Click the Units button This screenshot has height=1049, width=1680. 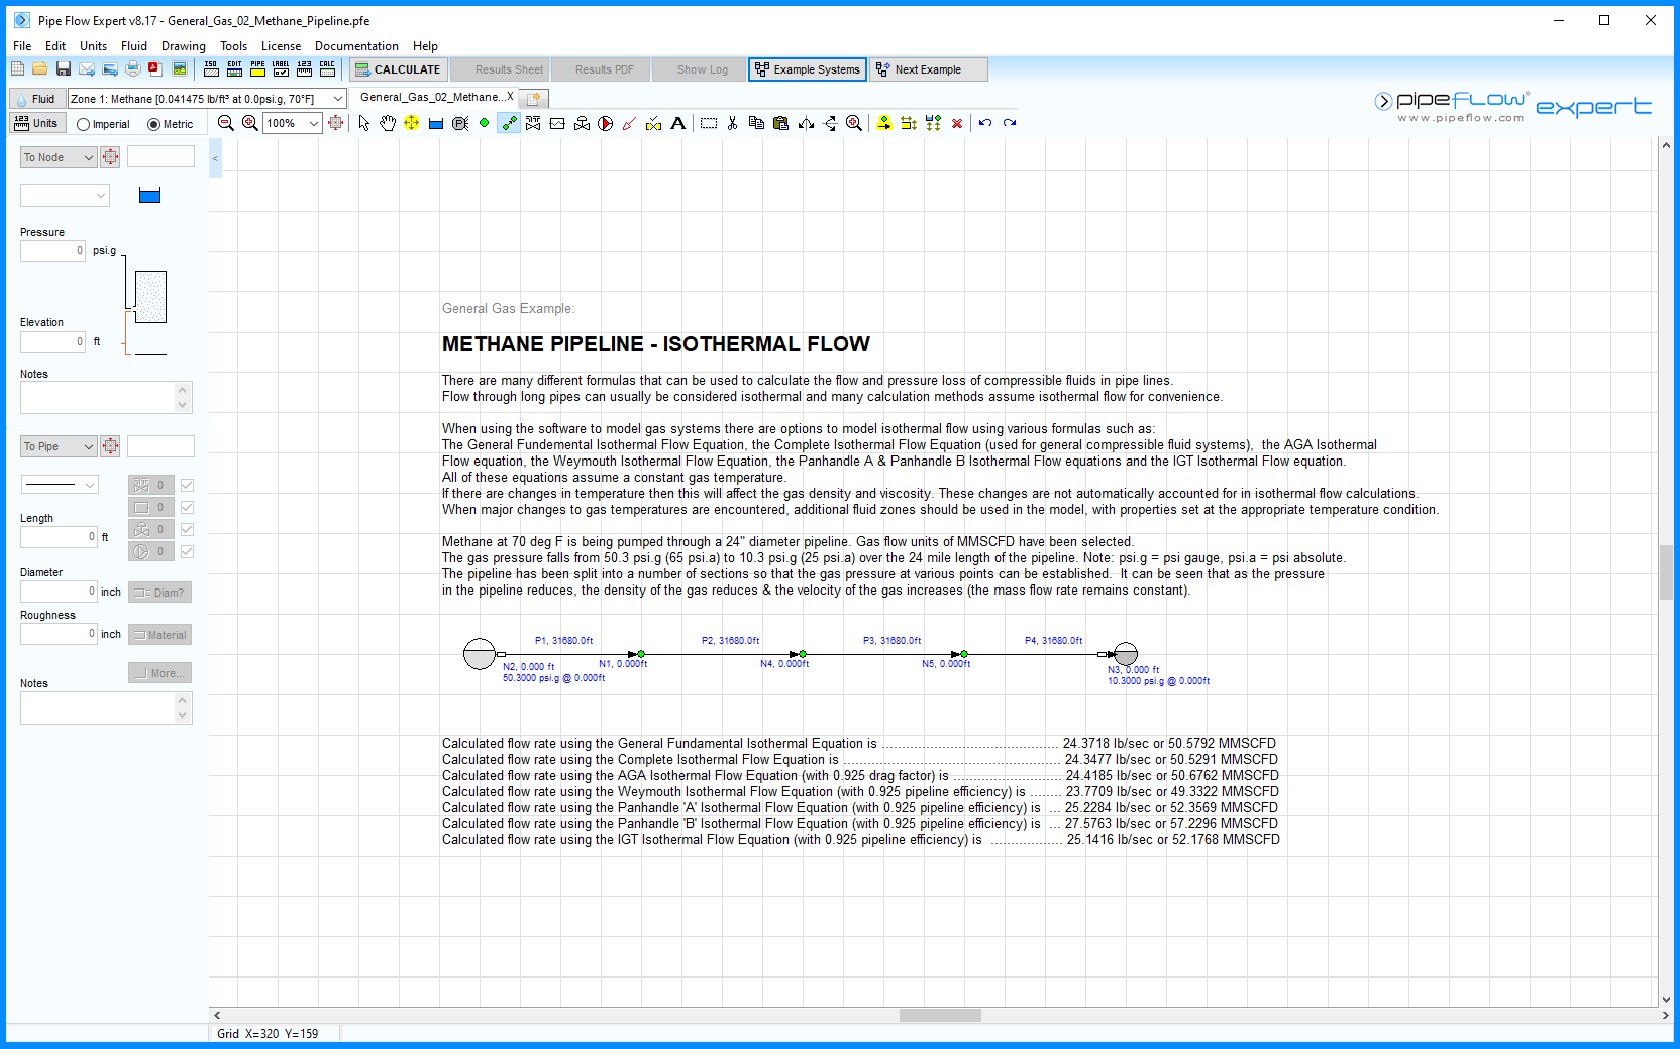37,123
